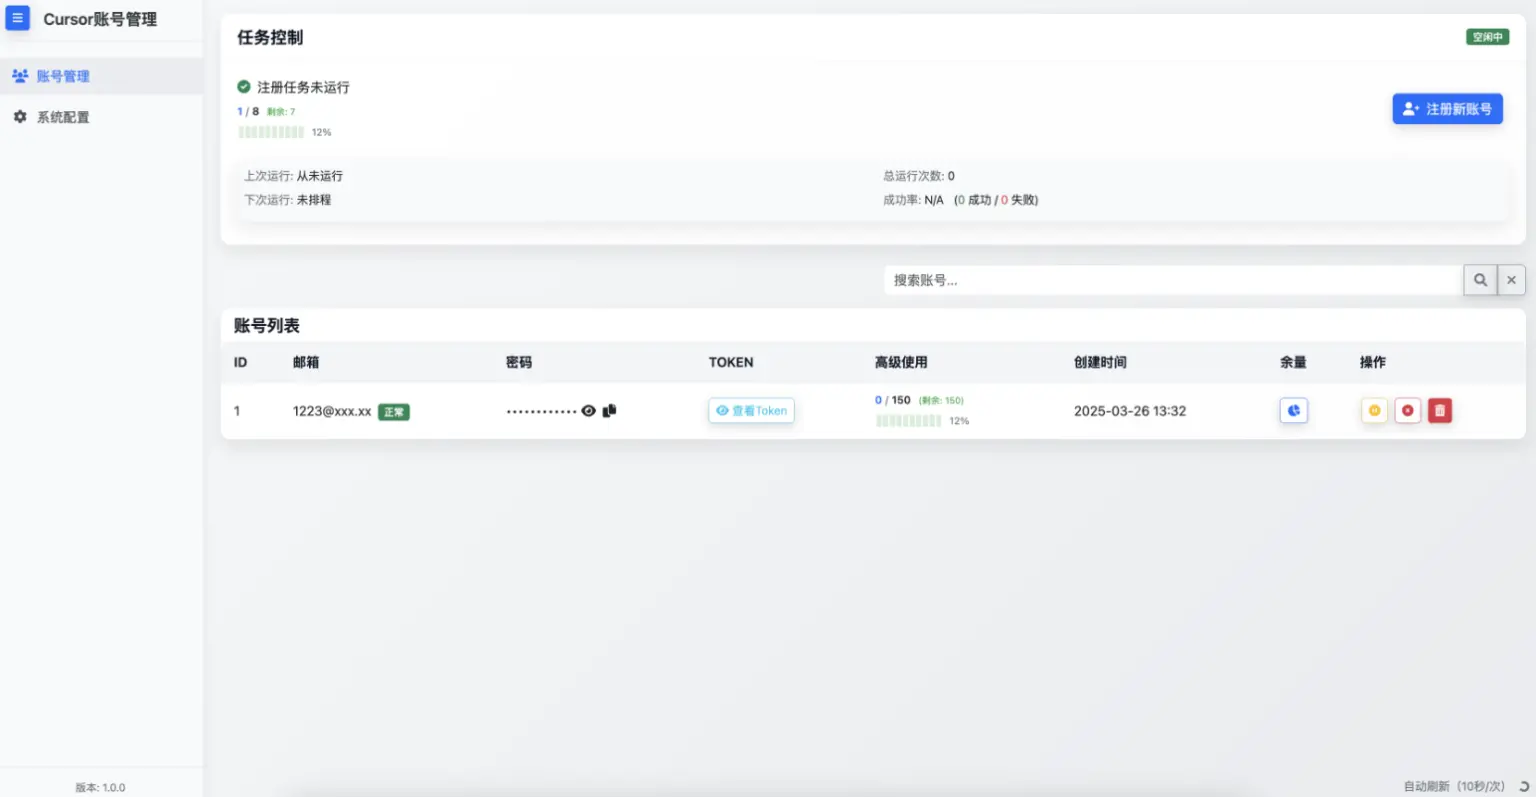Click the 注册任务未运行 status text

tap(303, 87)
